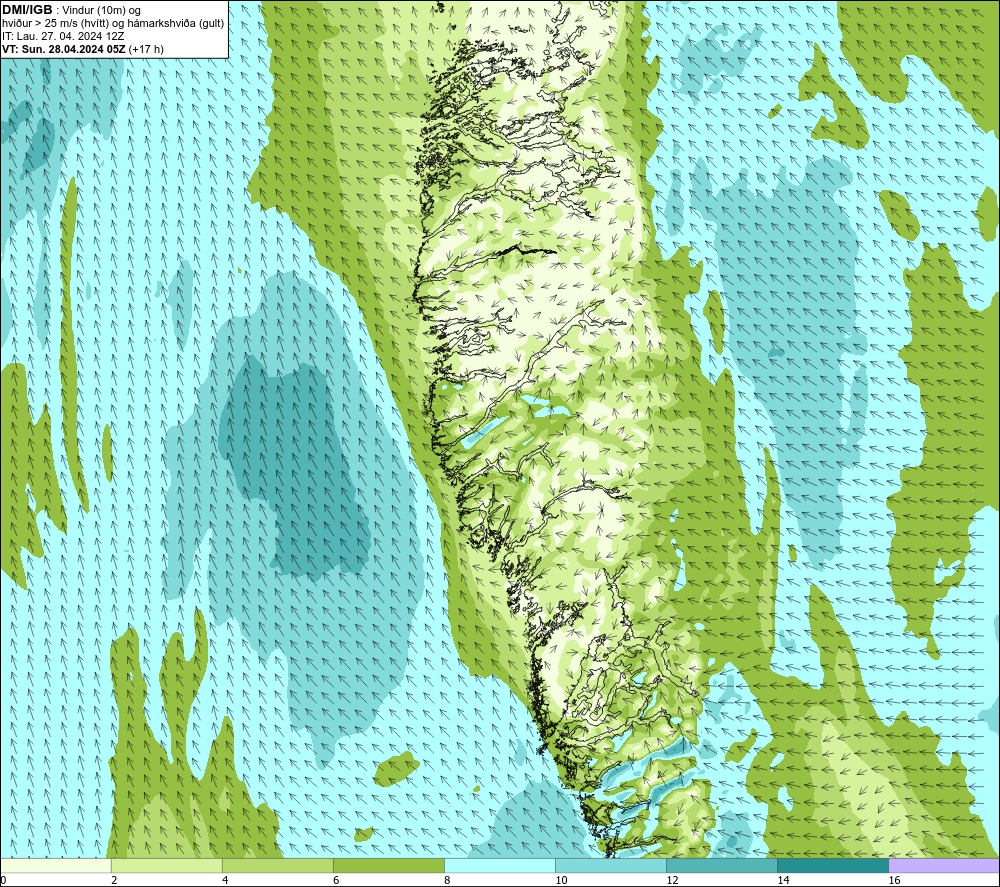Click the '6' colorbar label
The height and width of the screenshot is (887, 1000).
click(336, 881)
